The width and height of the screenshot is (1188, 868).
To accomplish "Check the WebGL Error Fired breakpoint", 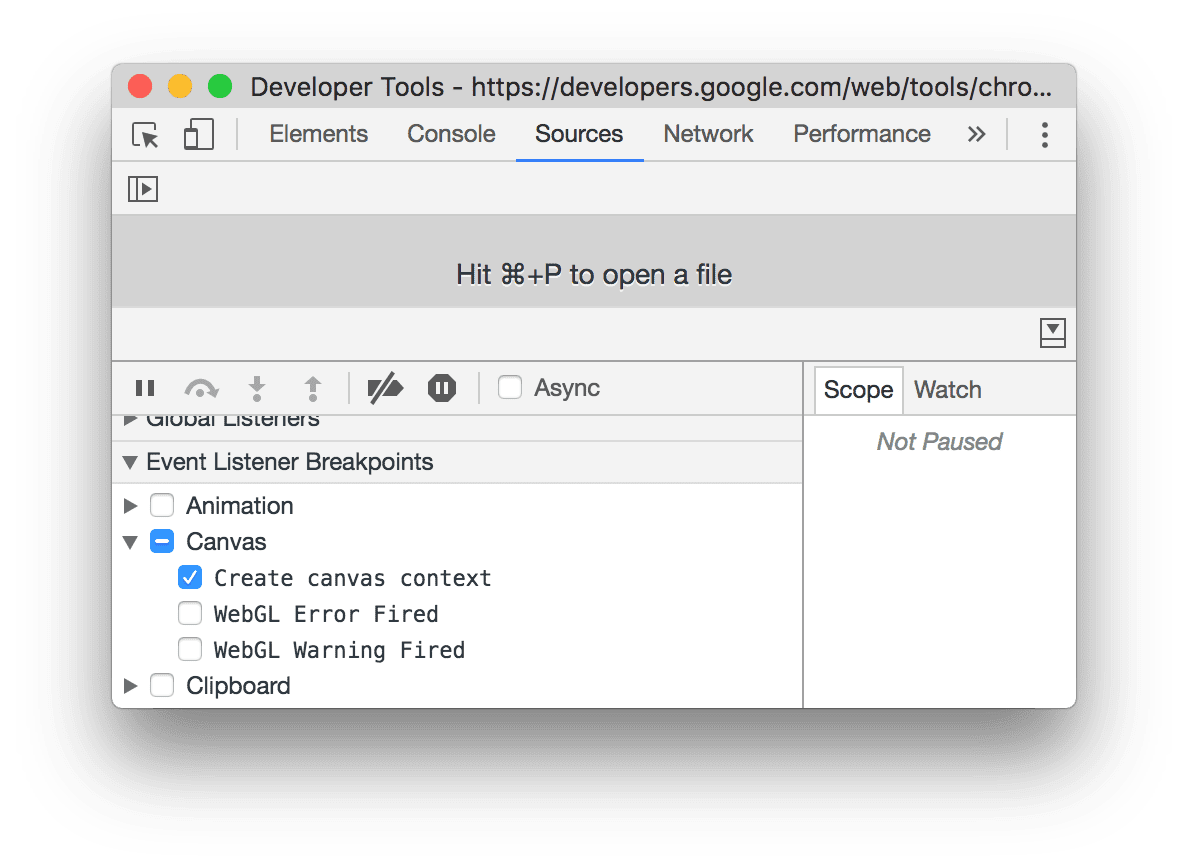I will (x=190, y=613).
